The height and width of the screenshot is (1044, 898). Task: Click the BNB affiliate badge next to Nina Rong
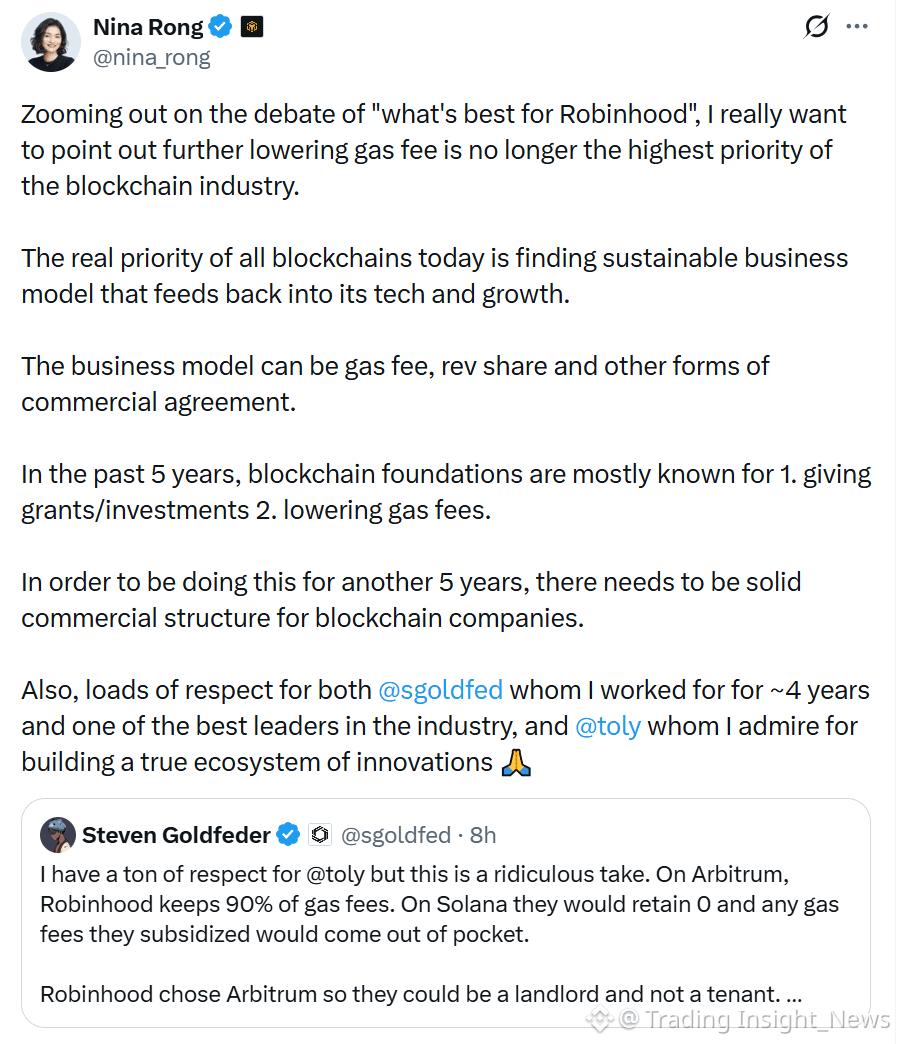coord(252,27)
